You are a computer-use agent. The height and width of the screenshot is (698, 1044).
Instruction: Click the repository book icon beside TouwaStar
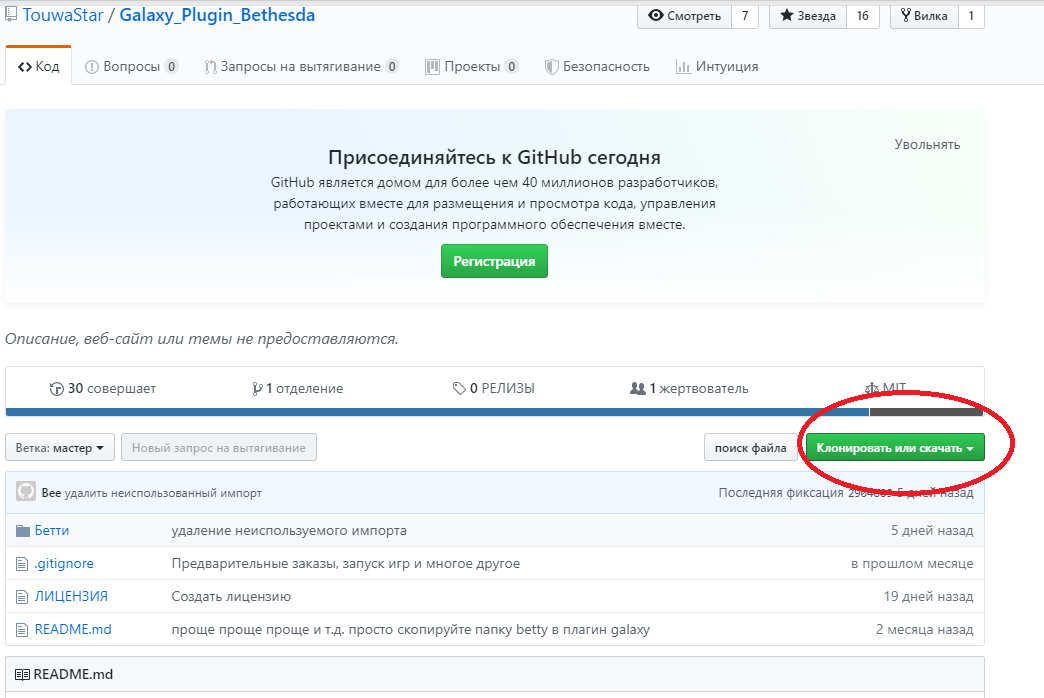[x=11, y=15]
